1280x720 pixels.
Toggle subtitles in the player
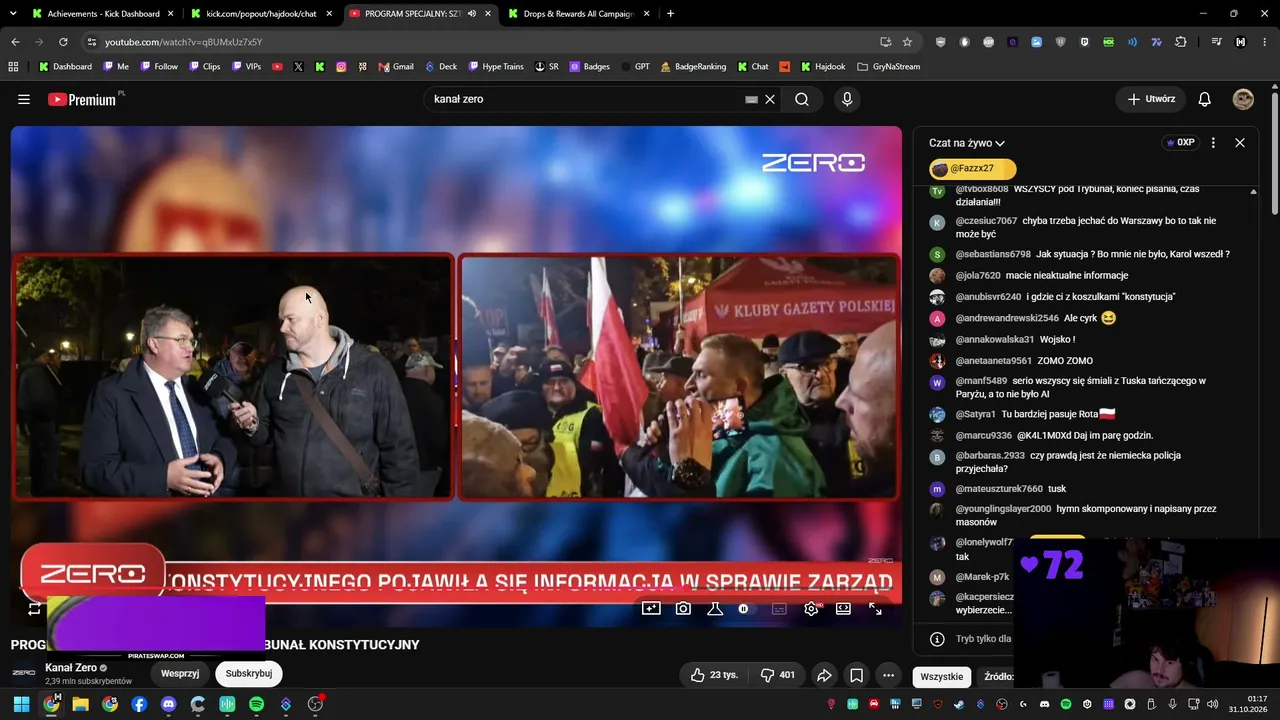coord(779,608)
